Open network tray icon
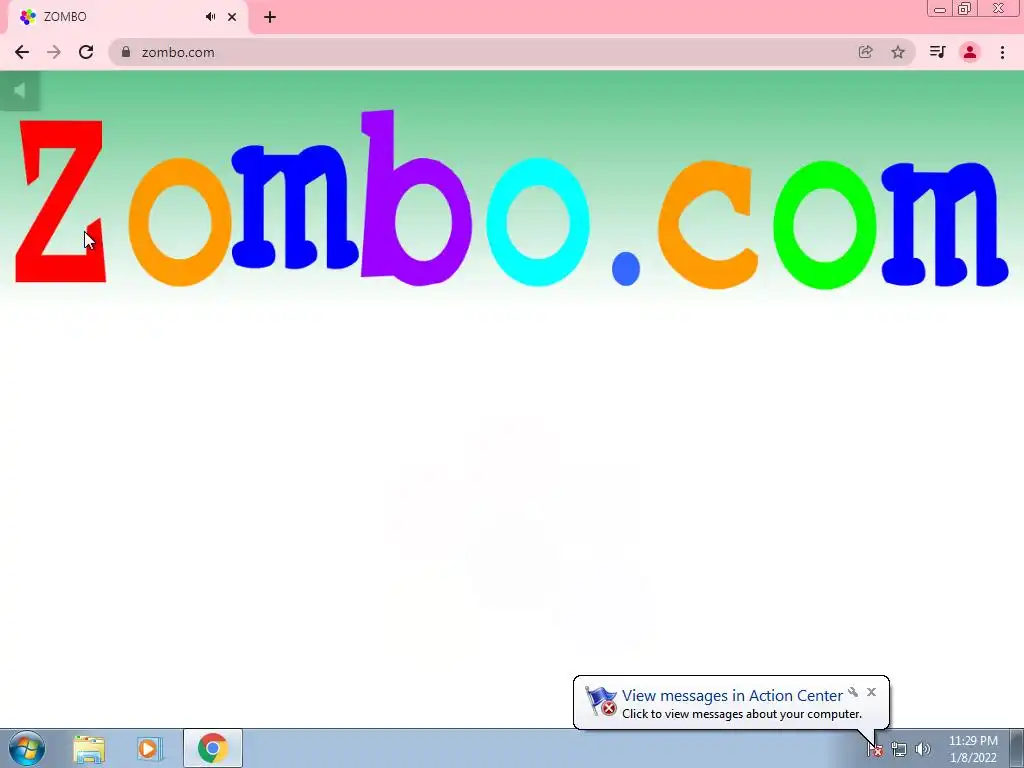The image size is (1024, 768). point(899,750)
